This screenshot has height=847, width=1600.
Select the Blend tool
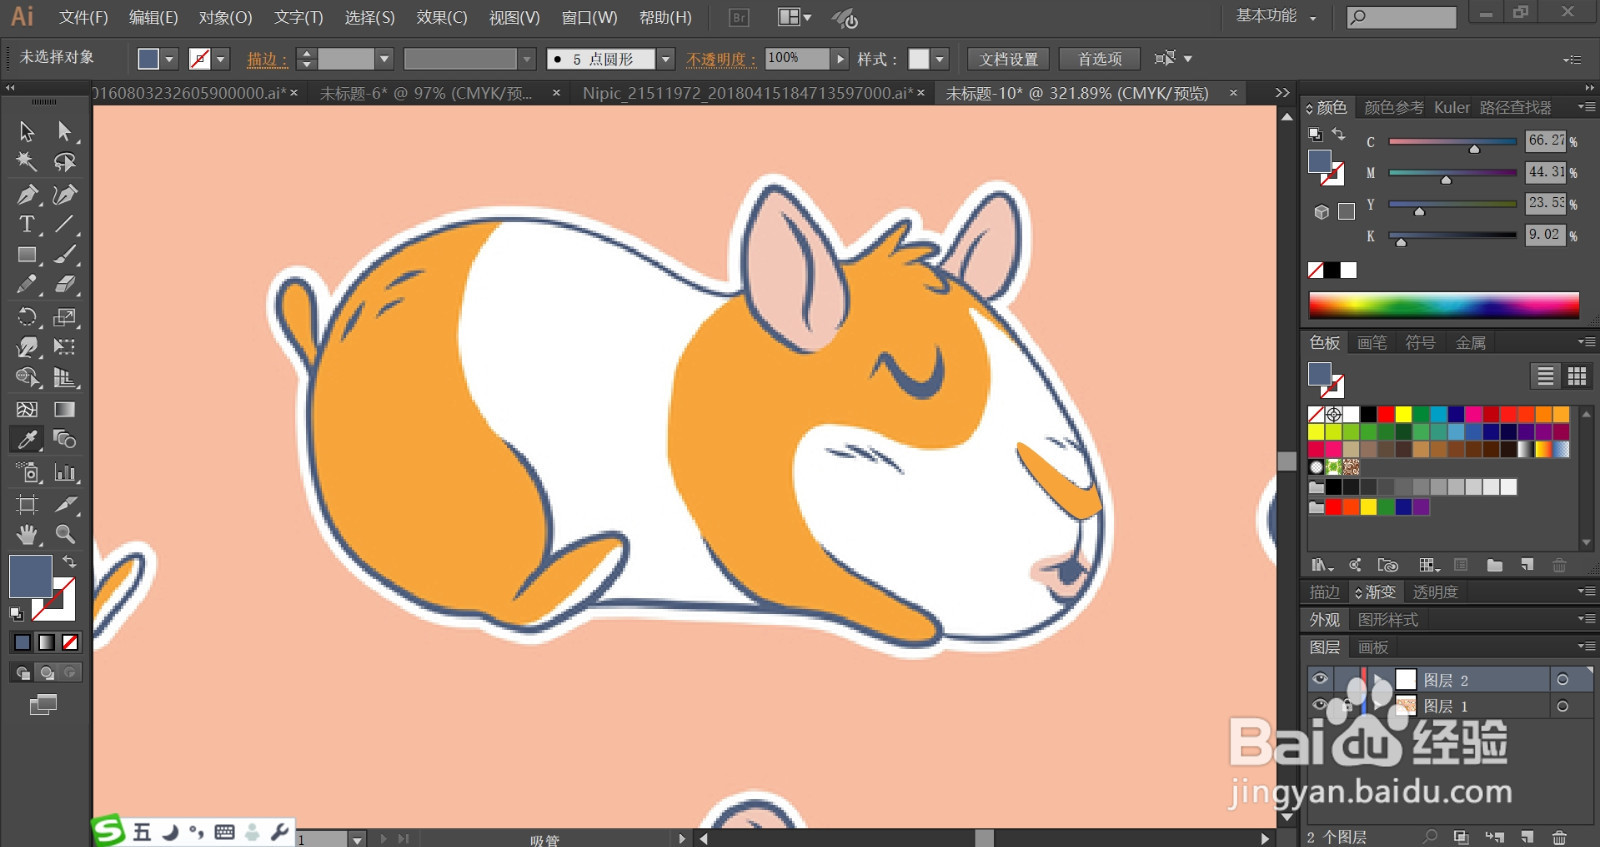(65, 440)
